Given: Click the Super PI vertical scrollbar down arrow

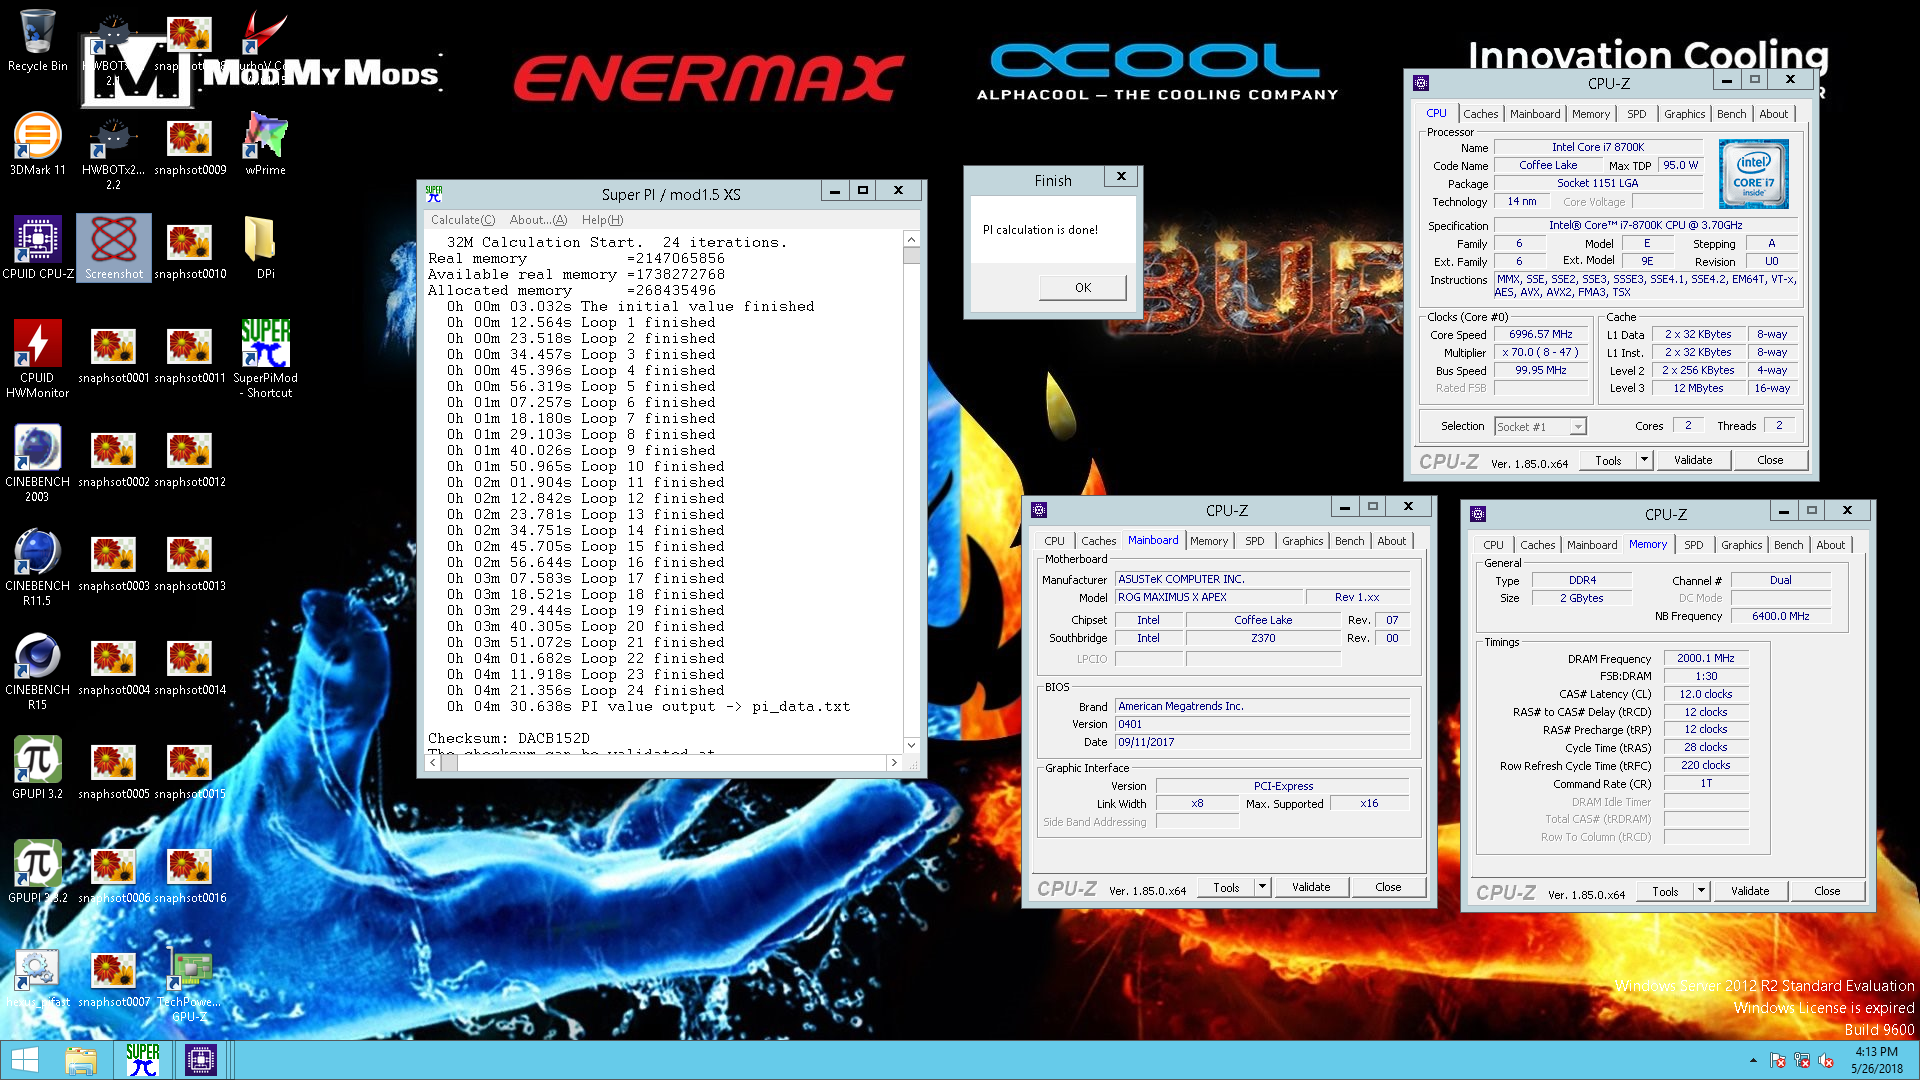Looking at the screenshot, I should click(x=911, y=745).
